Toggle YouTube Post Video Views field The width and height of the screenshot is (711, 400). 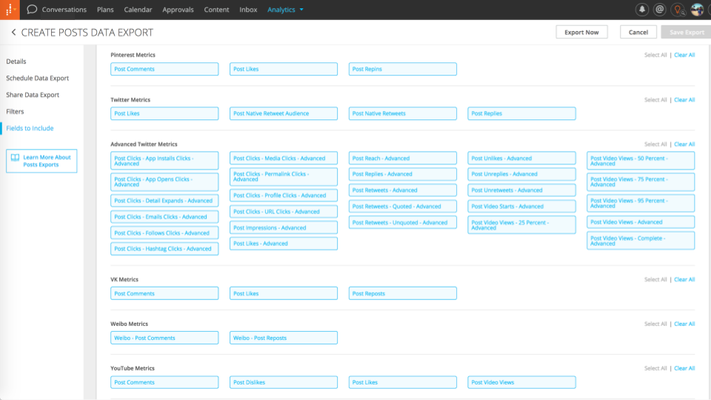click(521, 382)
